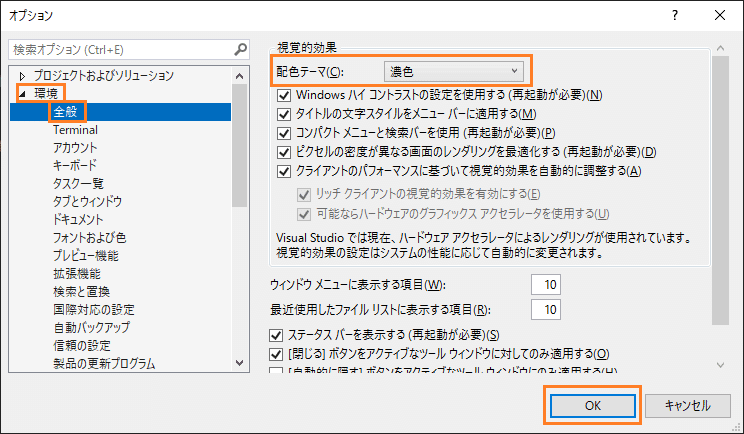
Task: Click tree scrollbar up arrow
Action: pos(240,76)
